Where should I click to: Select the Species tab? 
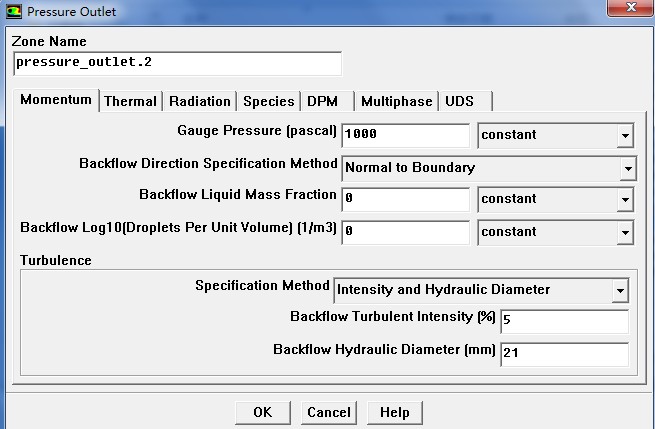(x=268, y=101)
